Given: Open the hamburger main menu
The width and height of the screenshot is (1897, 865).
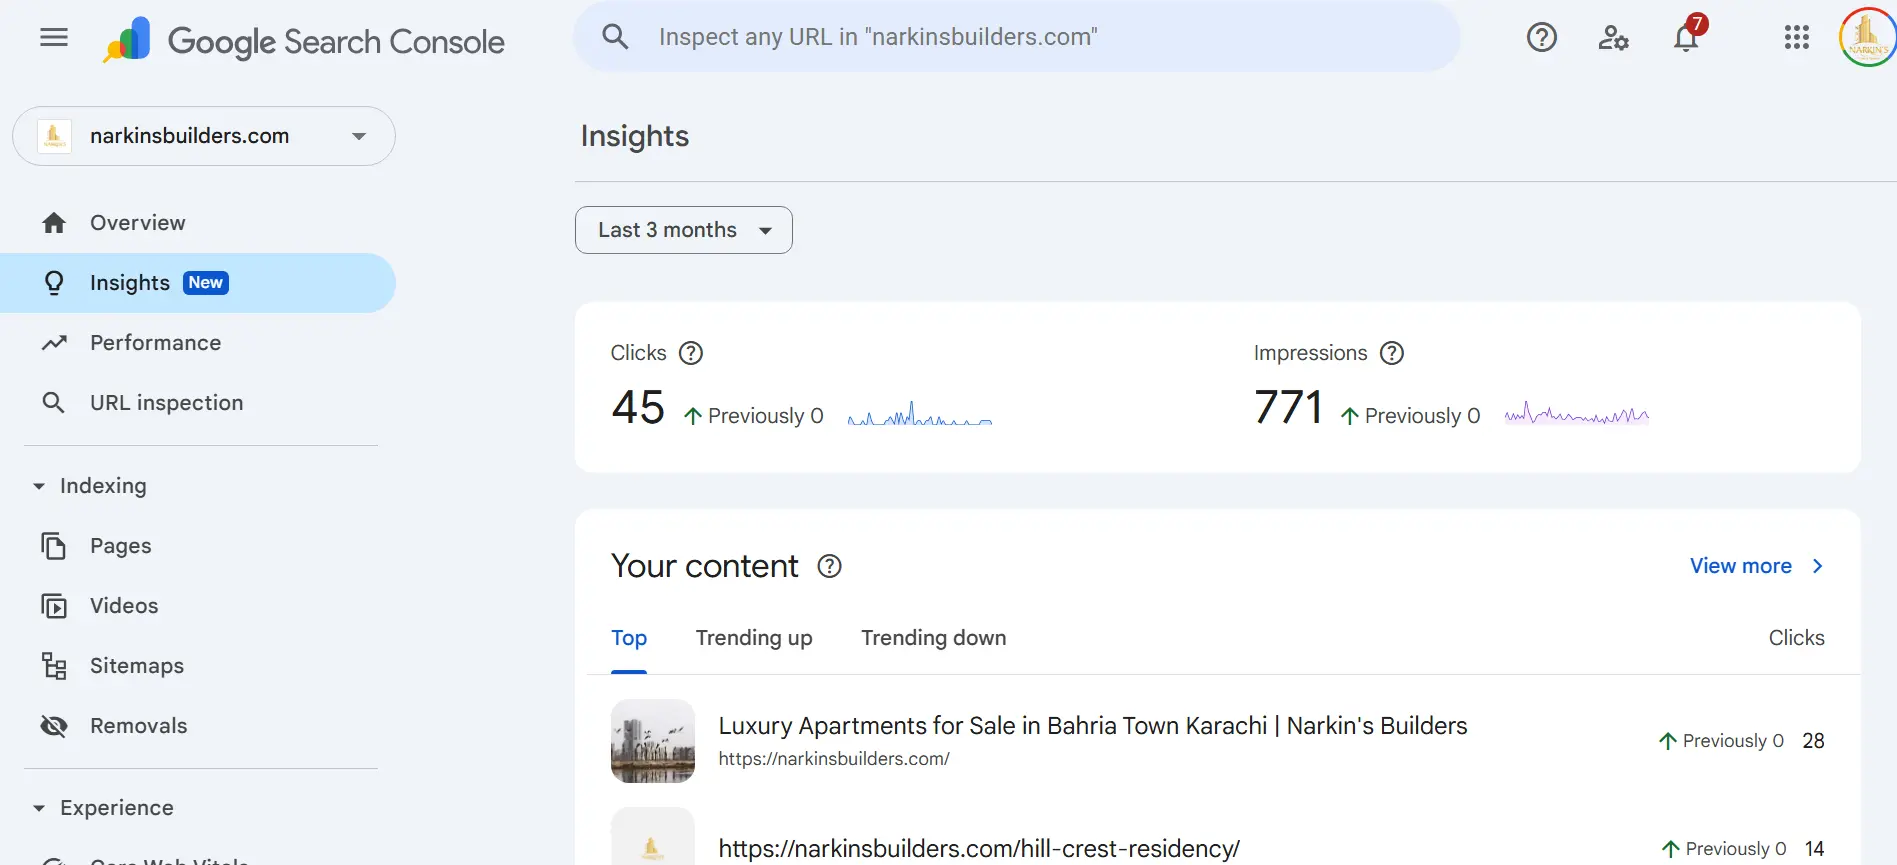Looking at the screenshot, I should point(54,38).
